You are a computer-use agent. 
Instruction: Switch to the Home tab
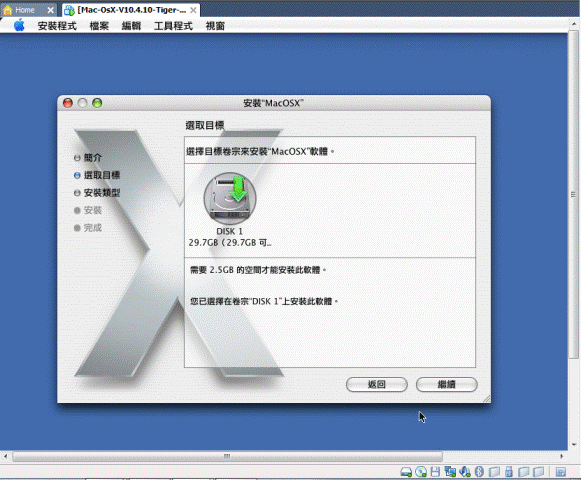tap(24, 10)
